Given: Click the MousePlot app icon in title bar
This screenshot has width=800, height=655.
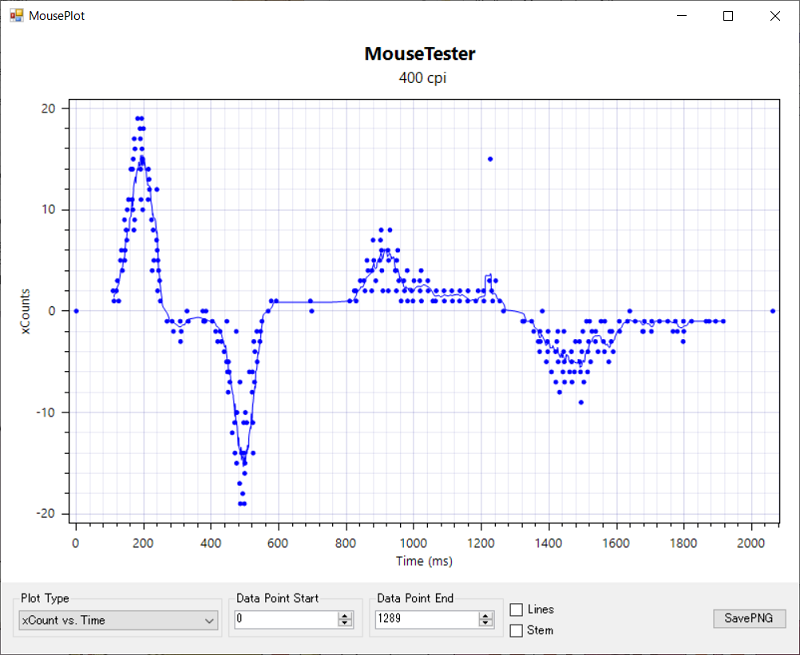Looking at the screenshot, I should (16, 16).
